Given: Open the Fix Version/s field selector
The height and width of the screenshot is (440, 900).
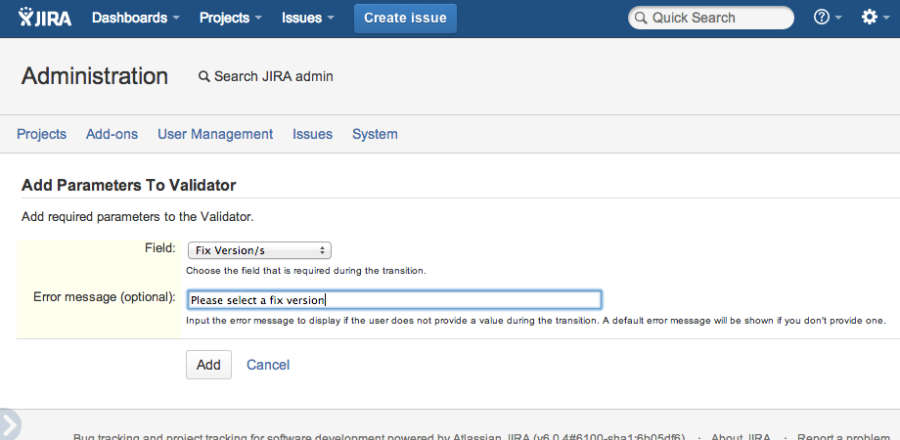Looking at the screenshot, I should [x=259, y=251].
